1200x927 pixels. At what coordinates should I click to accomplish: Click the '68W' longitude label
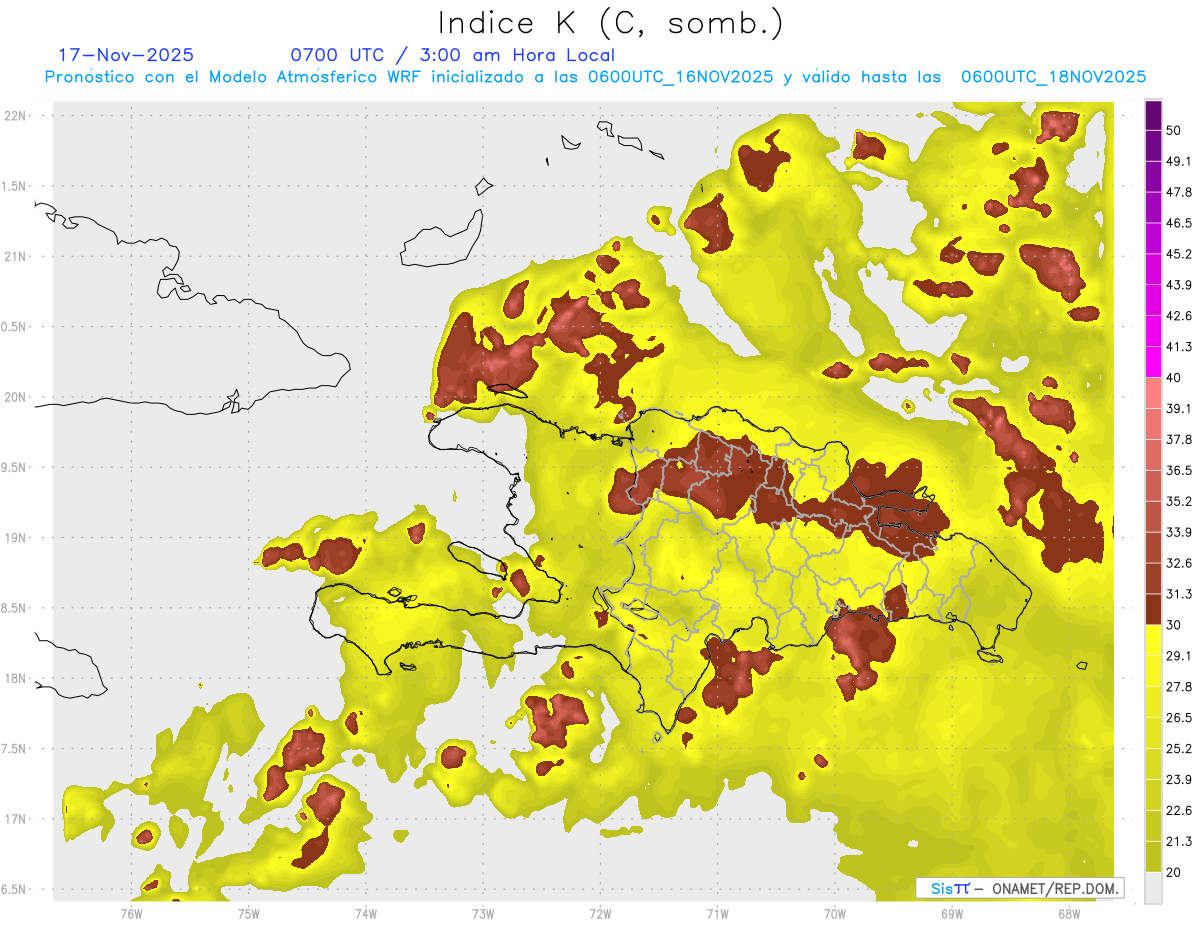coord(1069,913)
